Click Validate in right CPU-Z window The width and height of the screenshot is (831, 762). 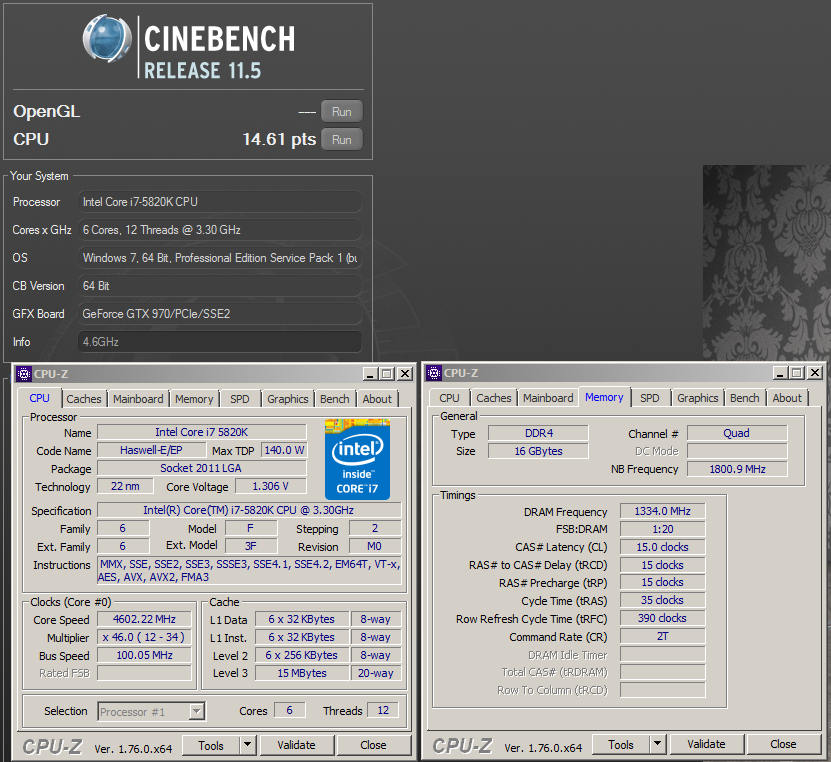point(707,745)
